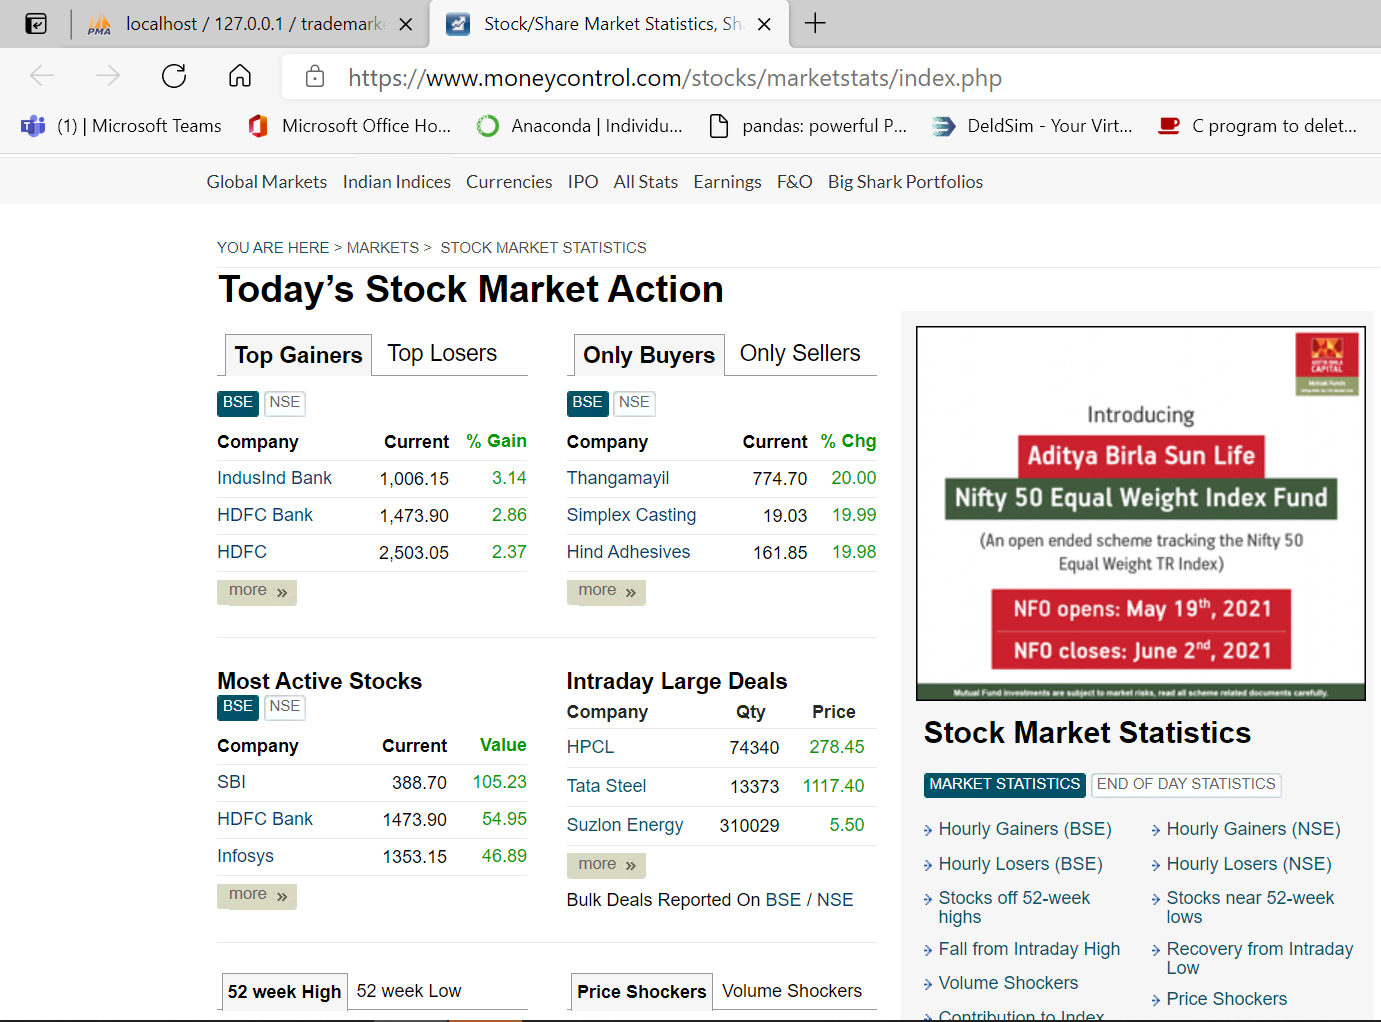The width and height of the screenshot is (1381, 1022).
Task: Click the Aditya Birla Capital logo in the ad
Action: (1328, 362)
